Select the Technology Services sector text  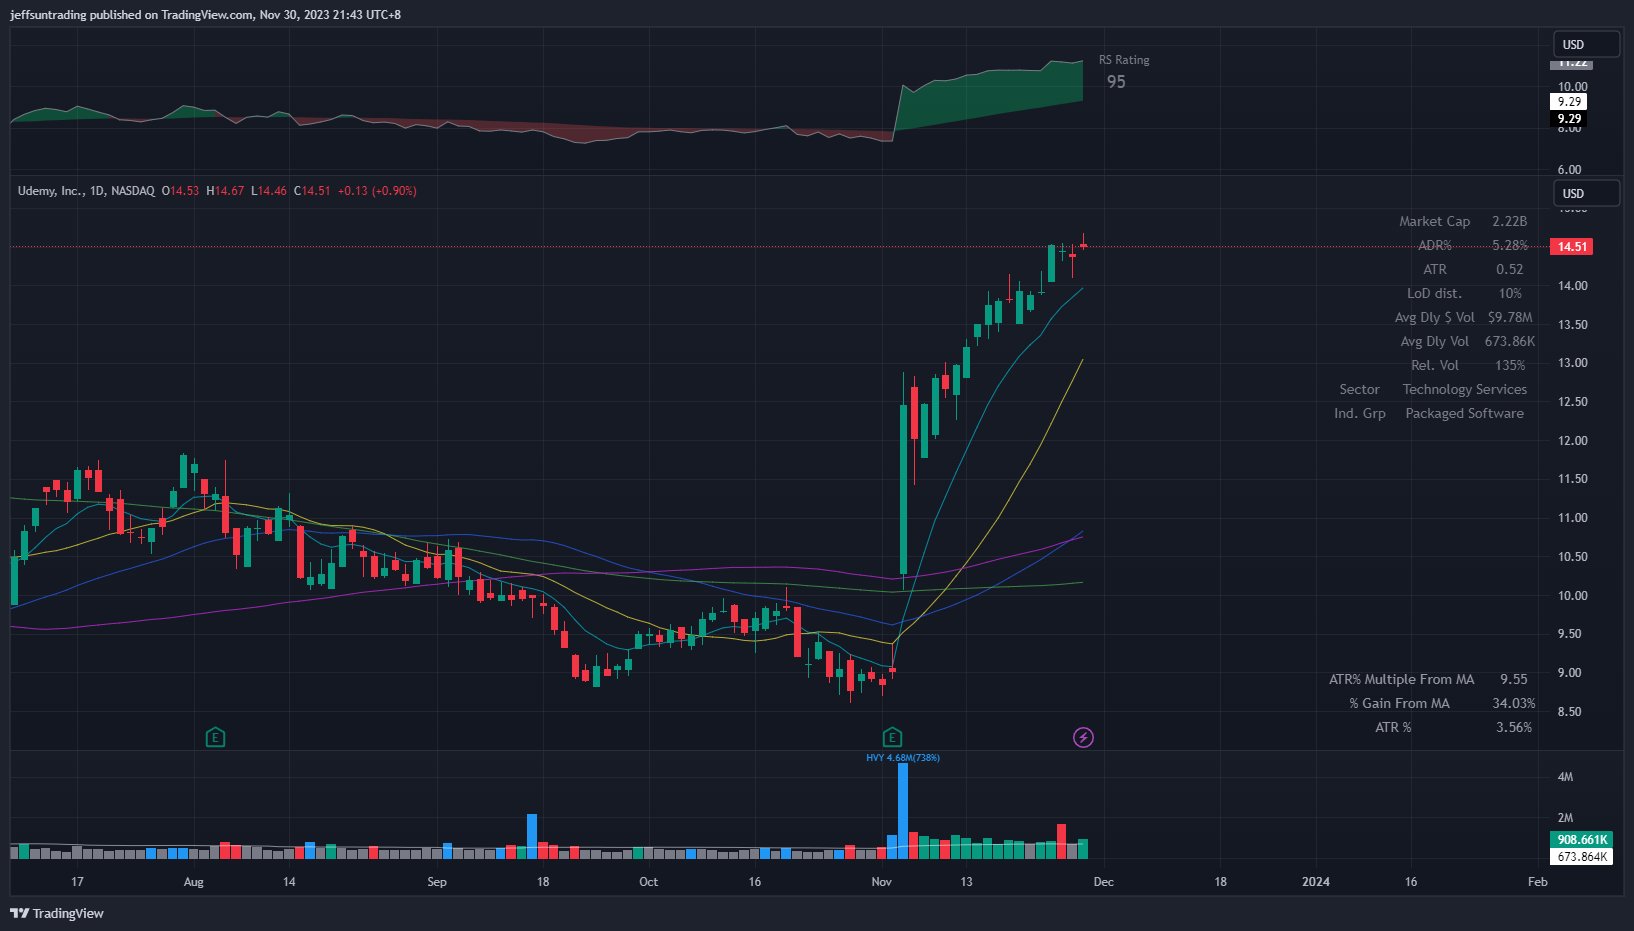[x=1465, y=390]
